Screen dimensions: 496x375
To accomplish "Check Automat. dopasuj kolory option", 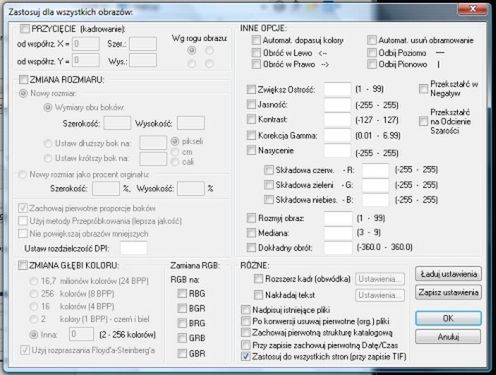I will [256, 40].
